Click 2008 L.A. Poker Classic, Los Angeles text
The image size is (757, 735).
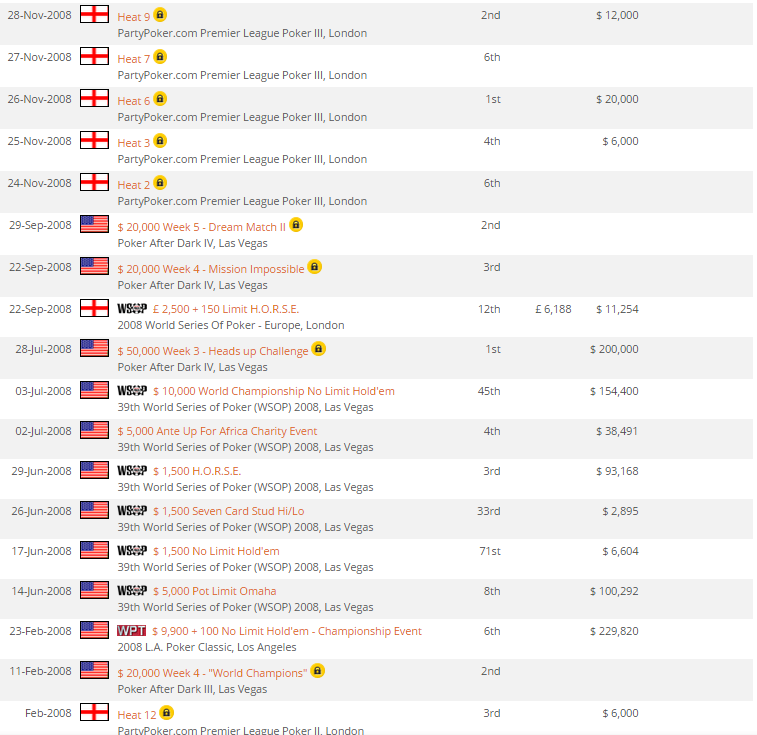point(207,647)
